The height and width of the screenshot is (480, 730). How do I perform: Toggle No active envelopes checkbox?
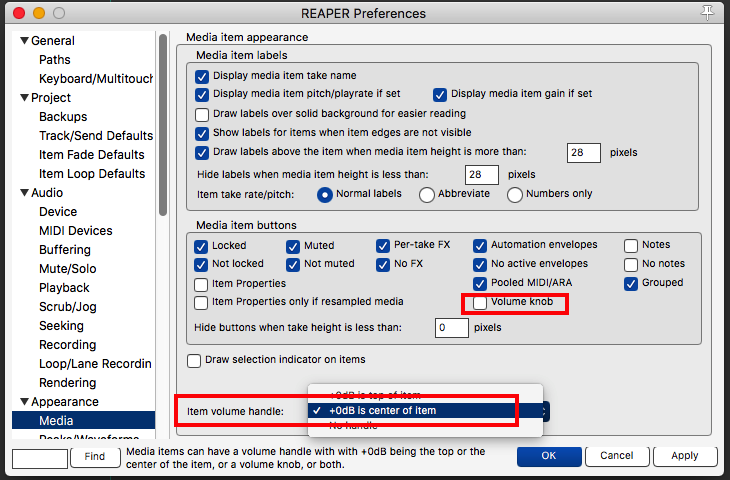point(480,264)
